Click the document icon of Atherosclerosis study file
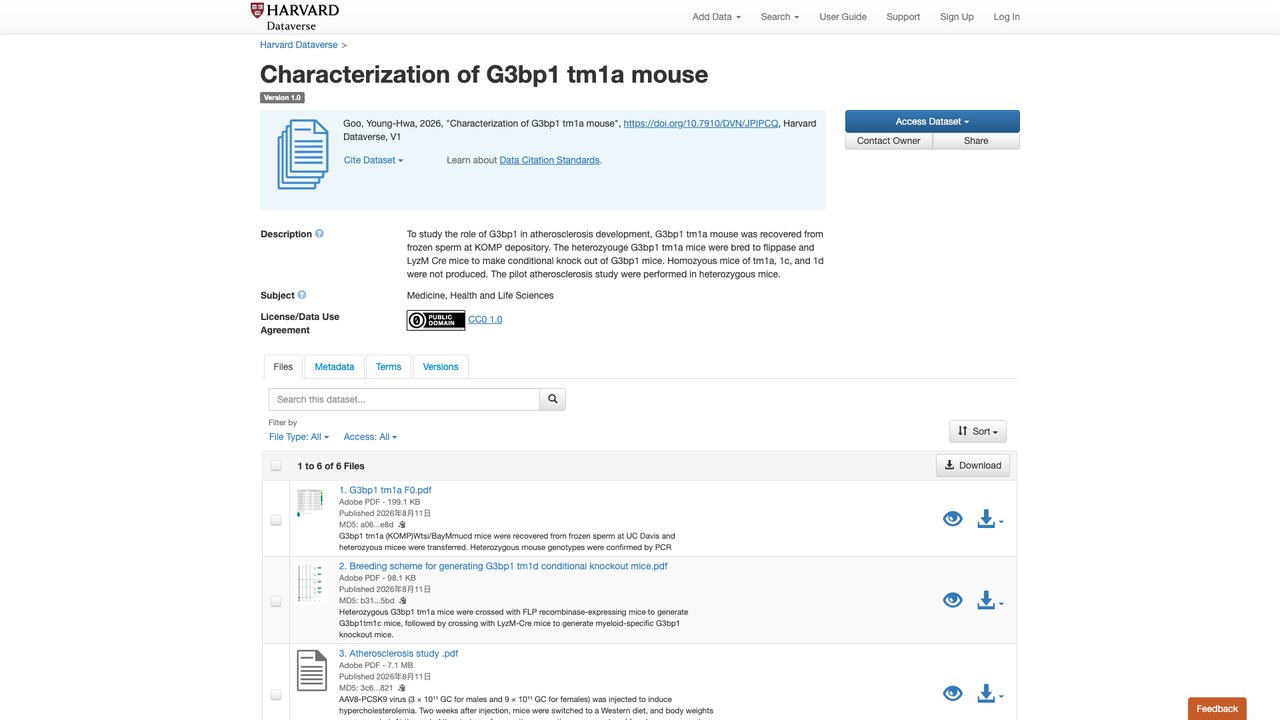This screenshot has height=720, width=1280. click(x=311, y=671)
